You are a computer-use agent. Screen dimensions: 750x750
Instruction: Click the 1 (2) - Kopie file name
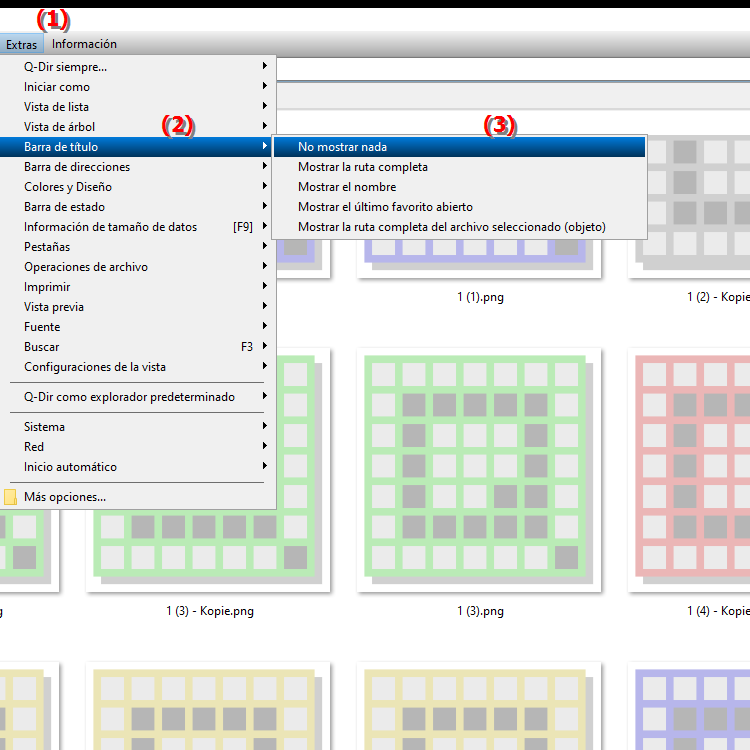(718, 297)
